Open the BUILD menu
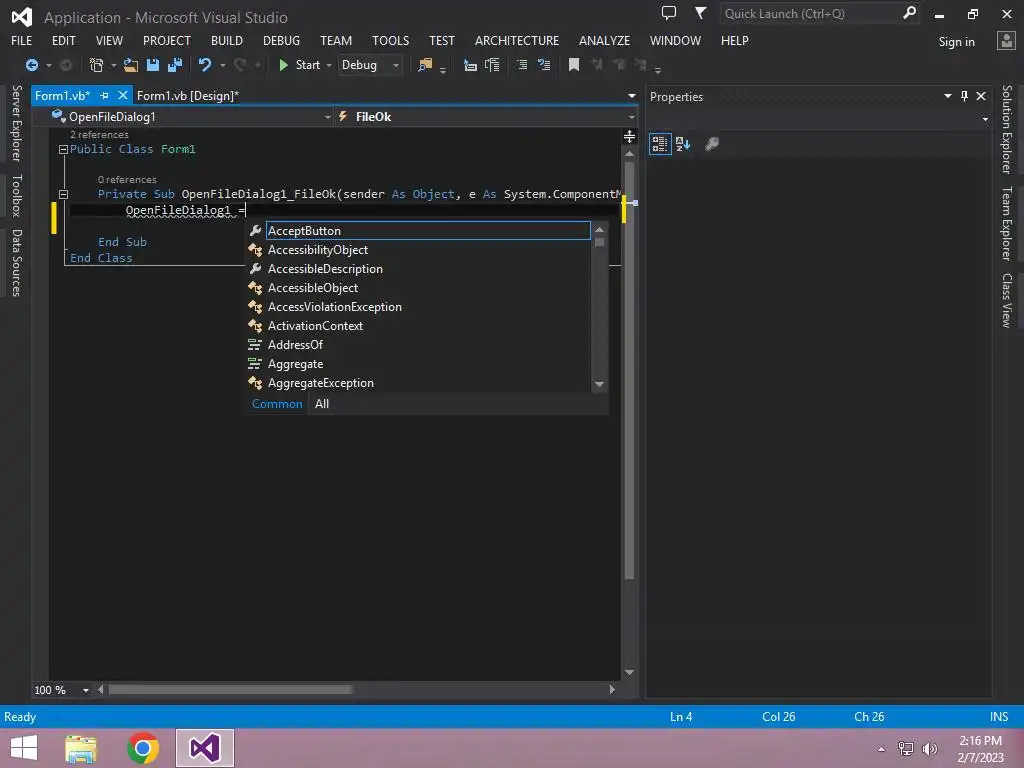This screenshot has height=768, width=1024. pyautogui.click(x=227, y=40)
